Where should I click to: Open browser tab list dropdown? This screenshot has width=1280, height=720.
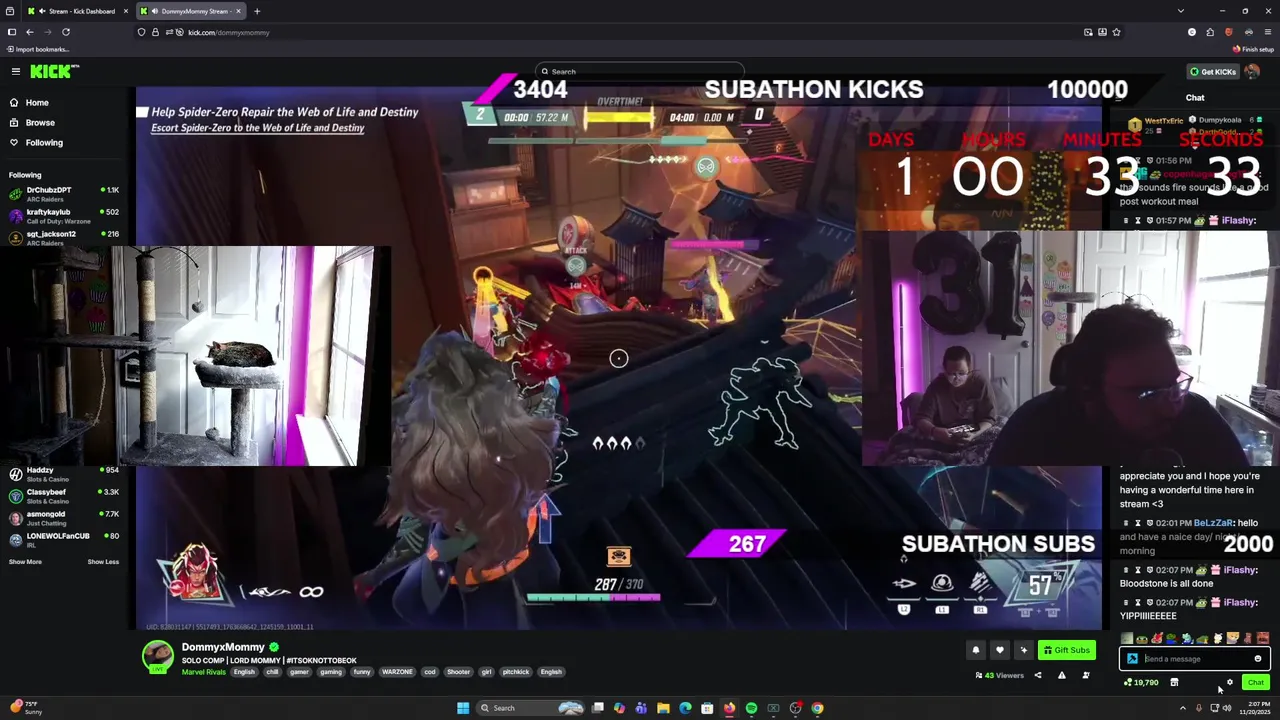click(1181, 11)
